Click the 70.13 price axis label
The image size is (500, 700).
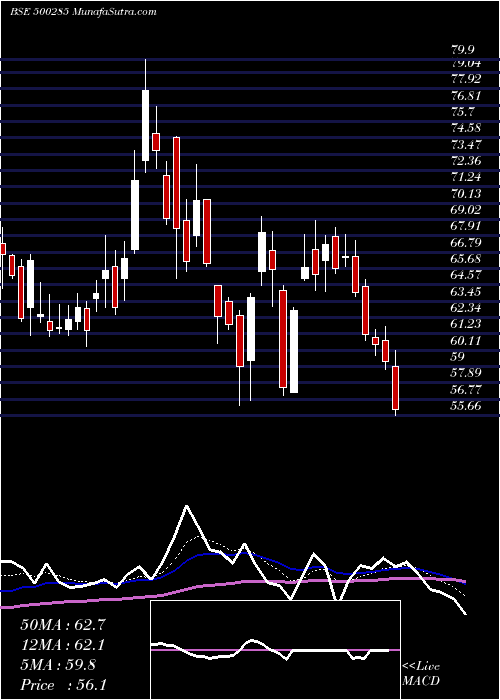click(467, 194)
